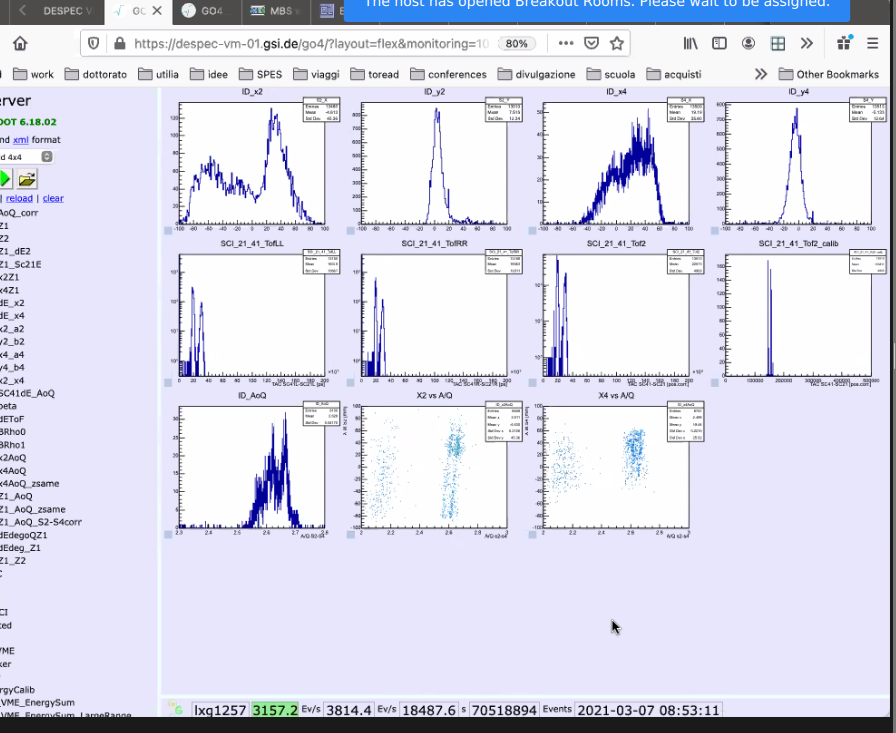Click the tracking protection shield icon
The height and width of the screenshot is (733, 896).
coord(95,44)
